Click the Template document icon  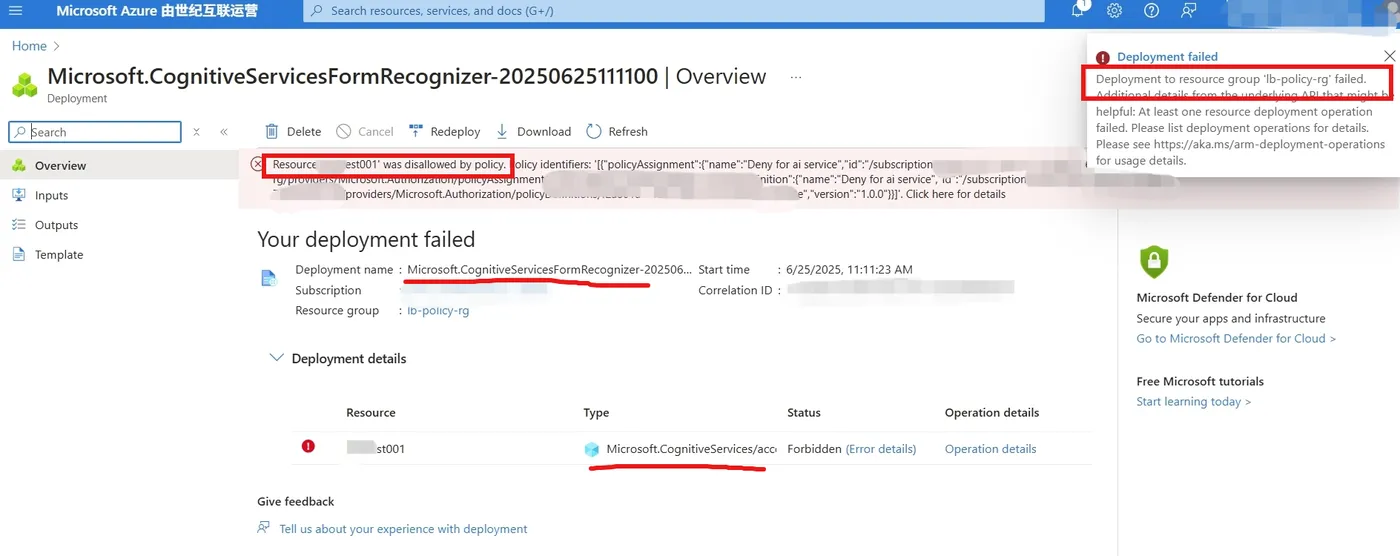point(18,255)
